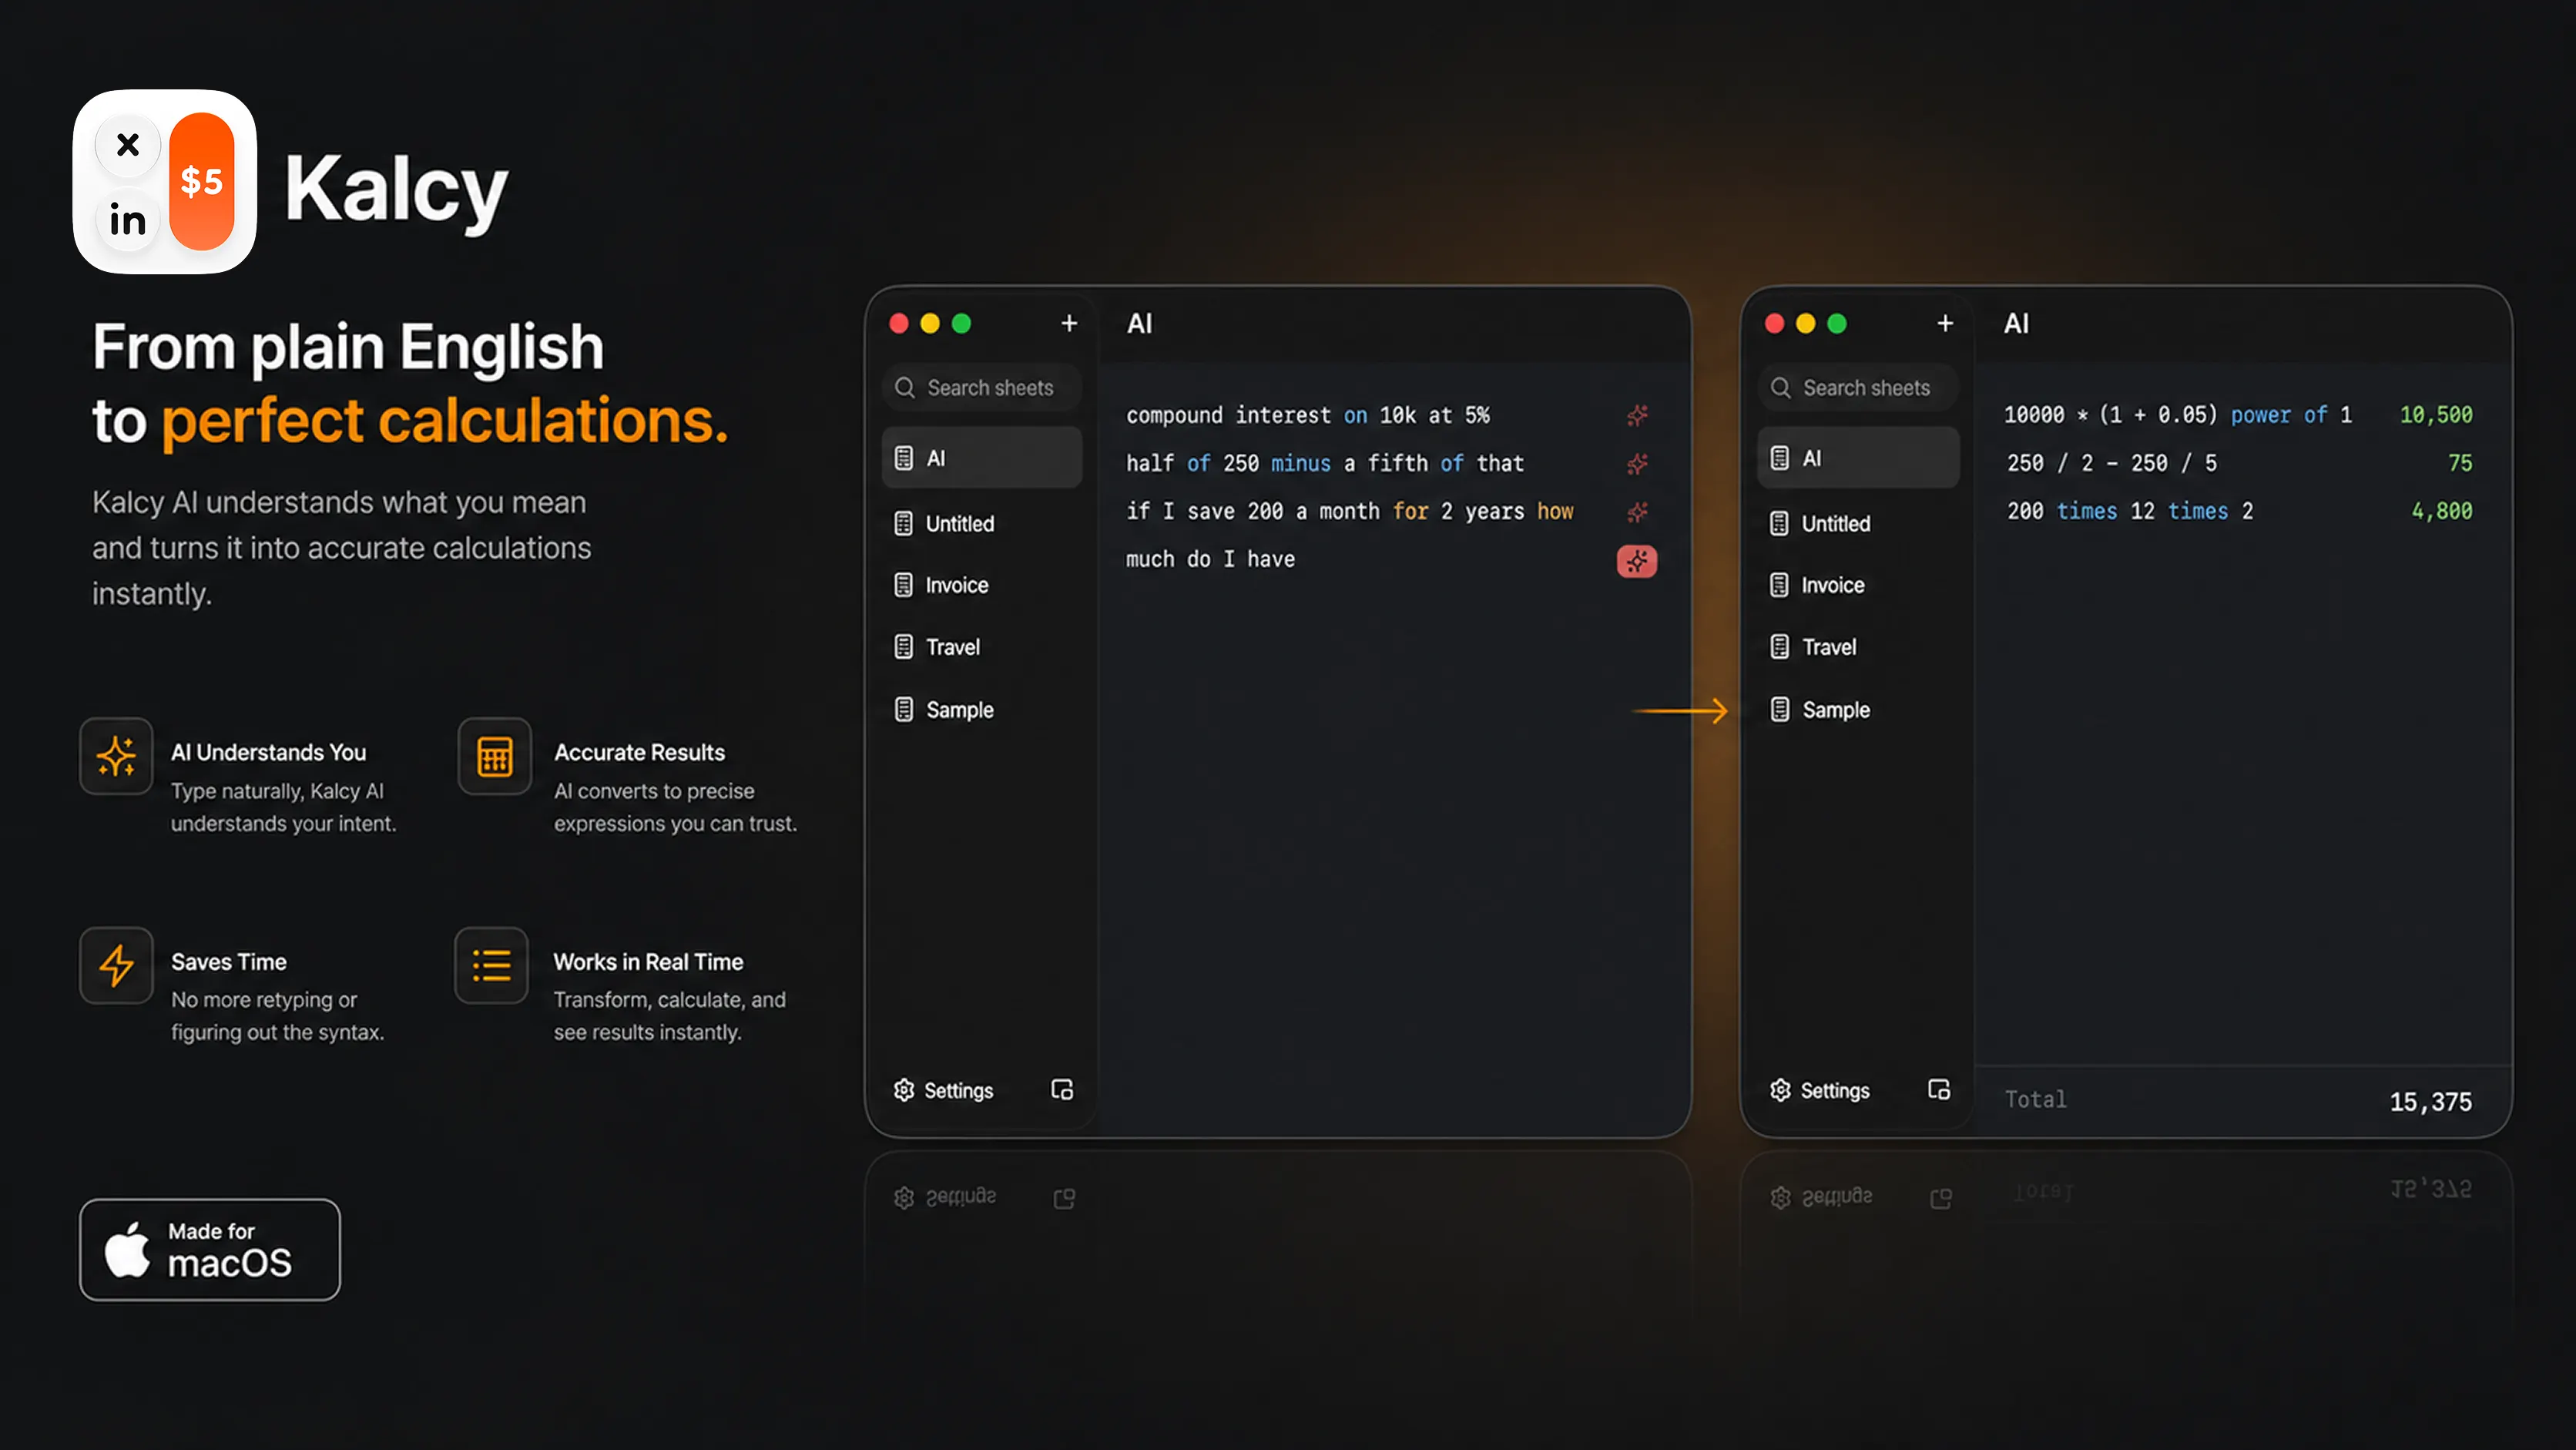Image resolution: width=2576 pixels, height=1450 pixels.
Task: Click the Total value 15,375
Action: tap(2430, 1102)
